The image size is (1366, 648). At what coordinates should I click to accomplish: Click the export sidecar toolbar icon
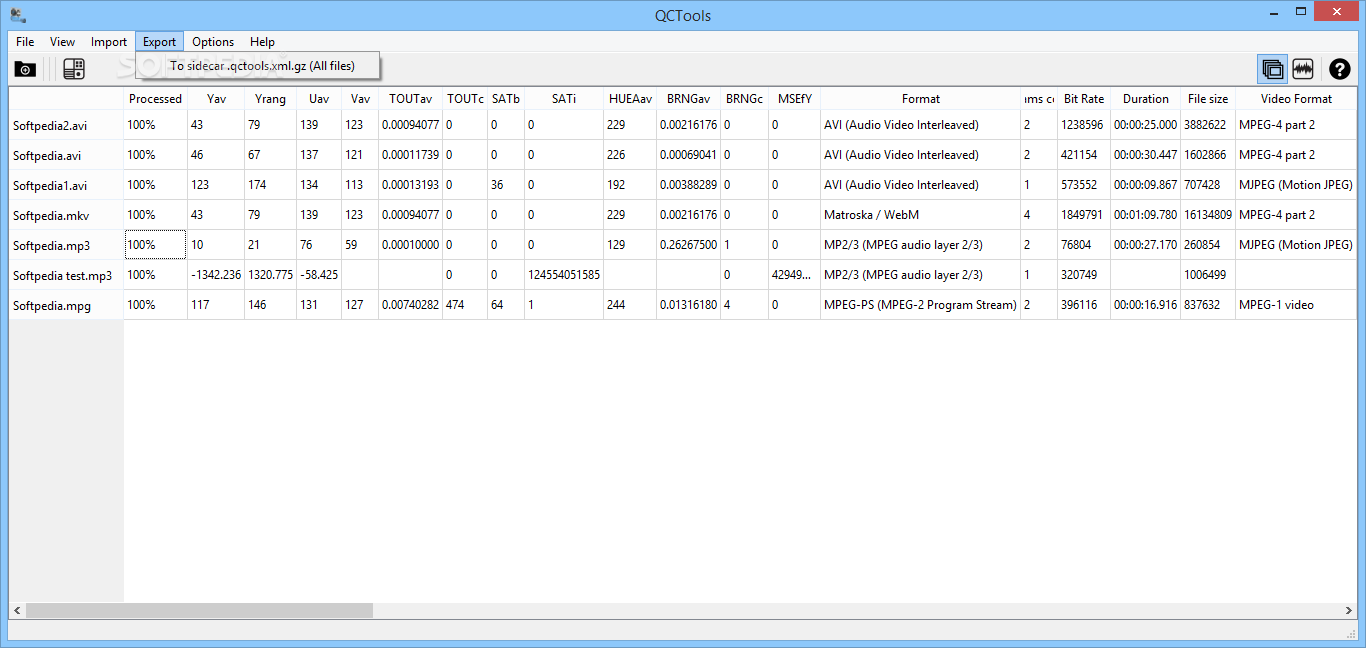(73, 69)
